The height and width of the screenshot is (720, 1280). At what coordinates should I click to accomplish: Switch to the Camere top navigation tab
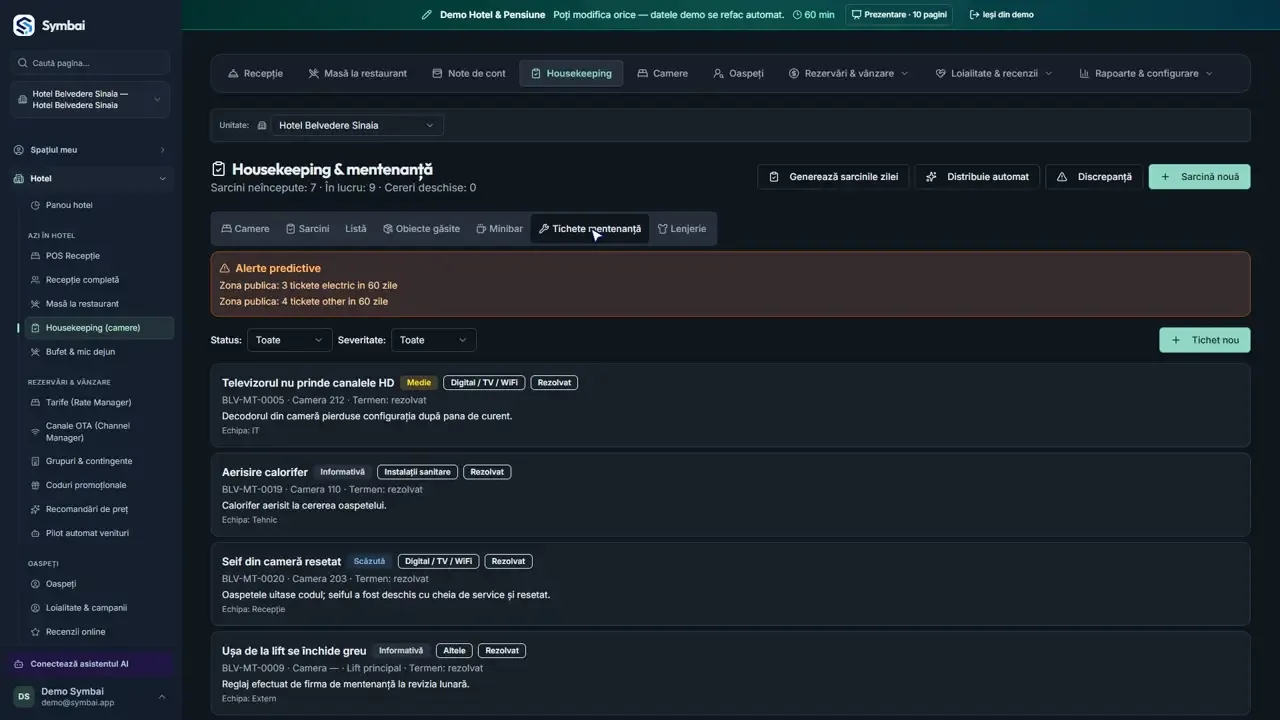click(663, 73)
